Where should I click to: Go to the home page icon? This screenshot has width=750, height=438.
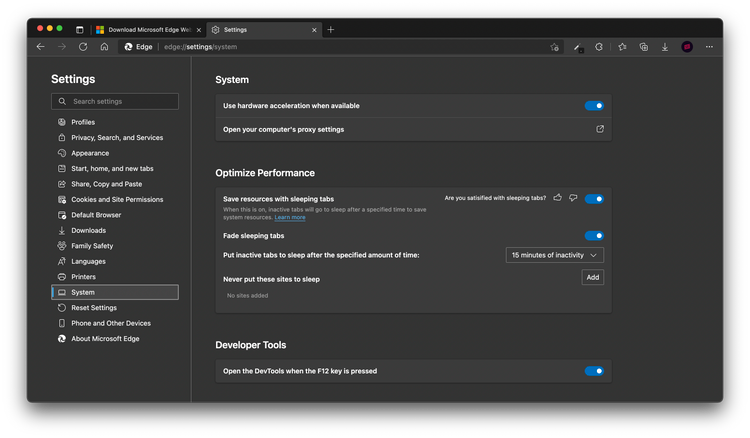pos(104,46)
